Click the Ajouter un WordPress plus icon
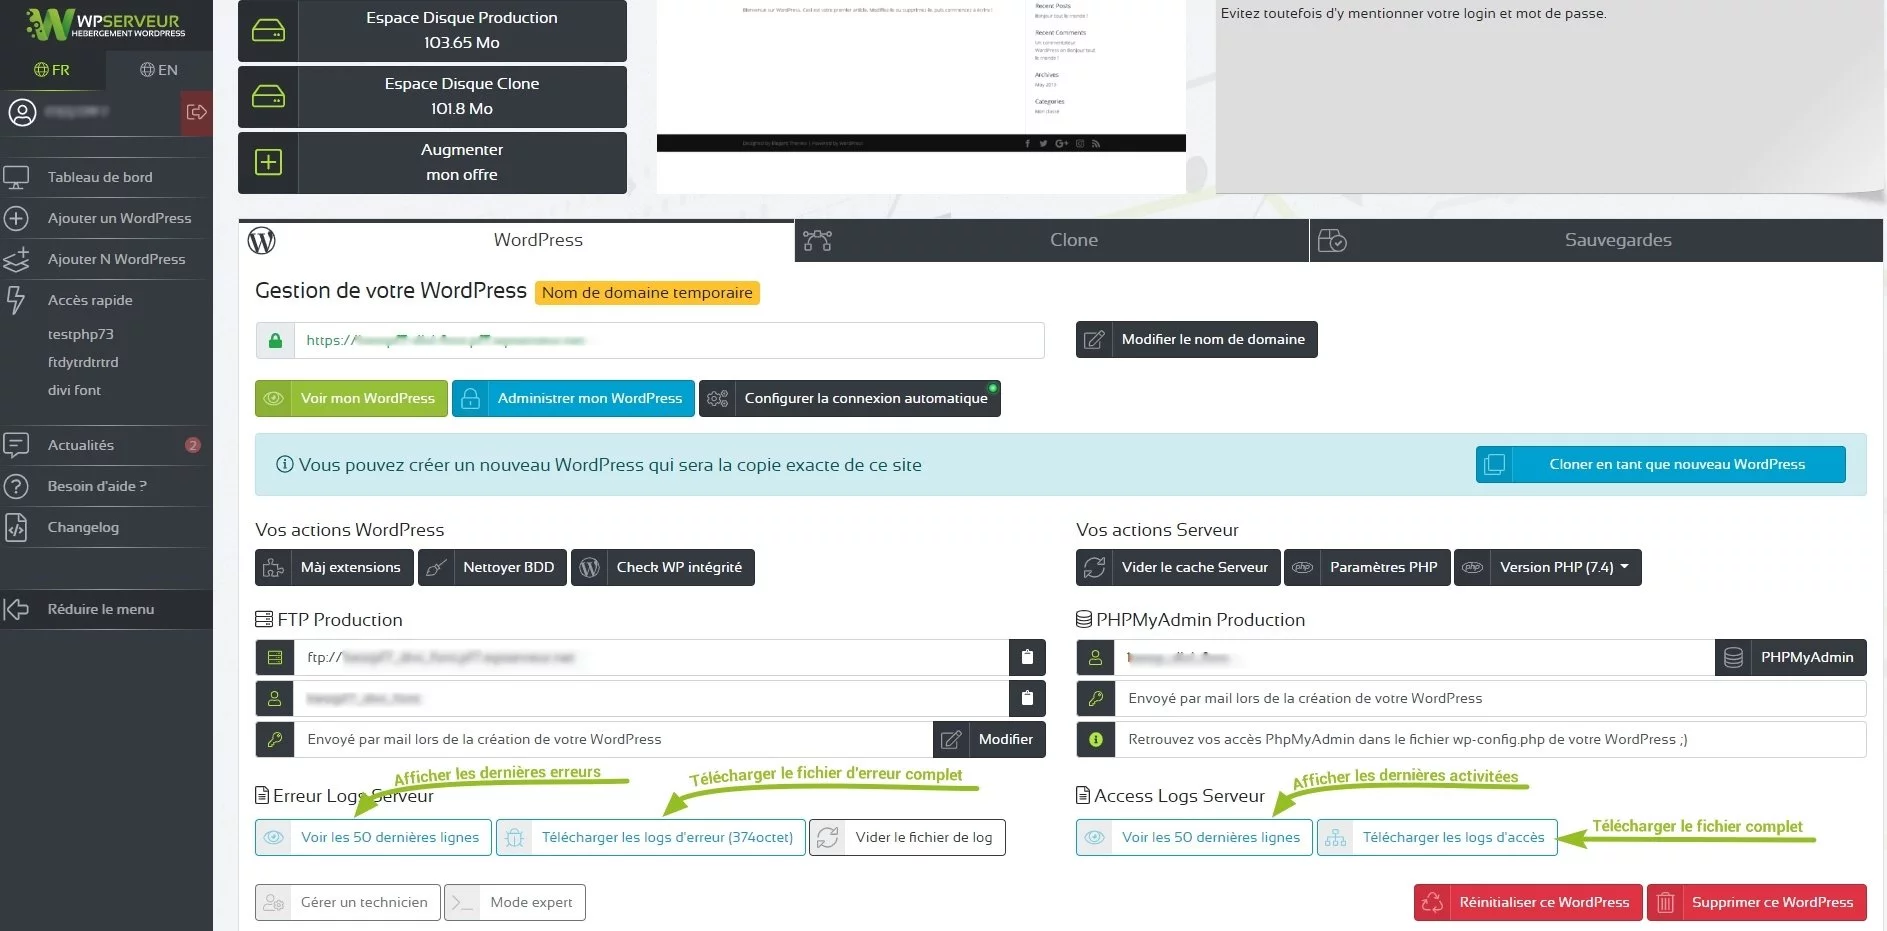1887x931 pixels. click(16, 218)
